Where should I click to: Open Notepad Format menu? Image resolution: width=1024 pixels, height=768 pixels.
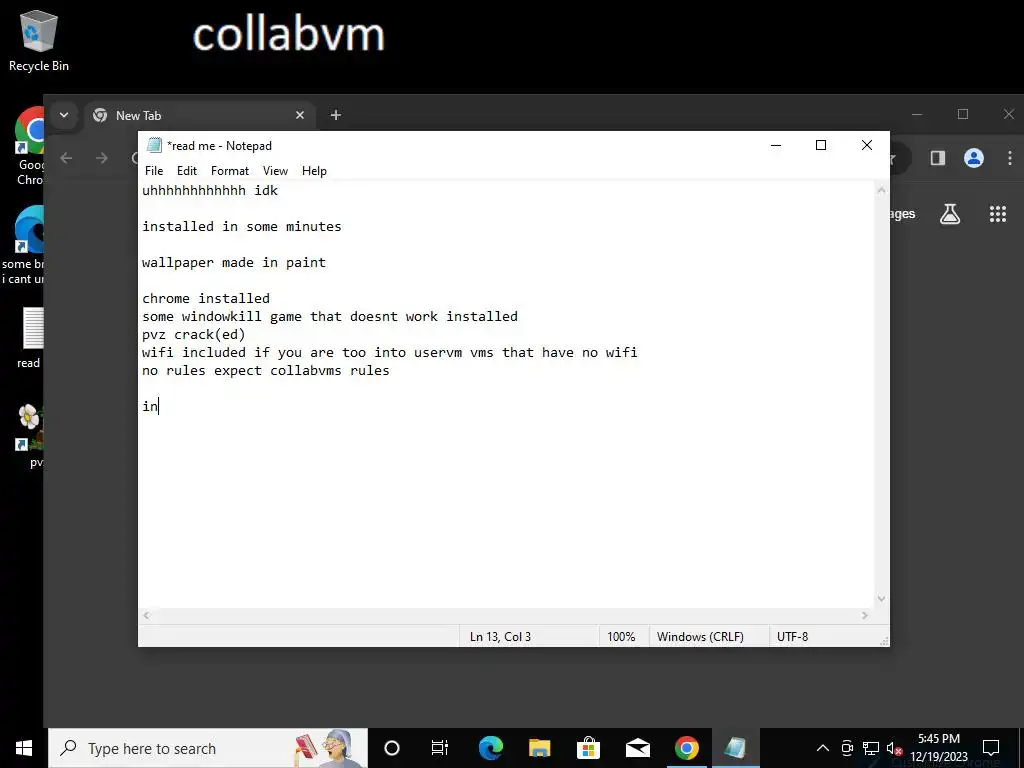tap(230, 170)
